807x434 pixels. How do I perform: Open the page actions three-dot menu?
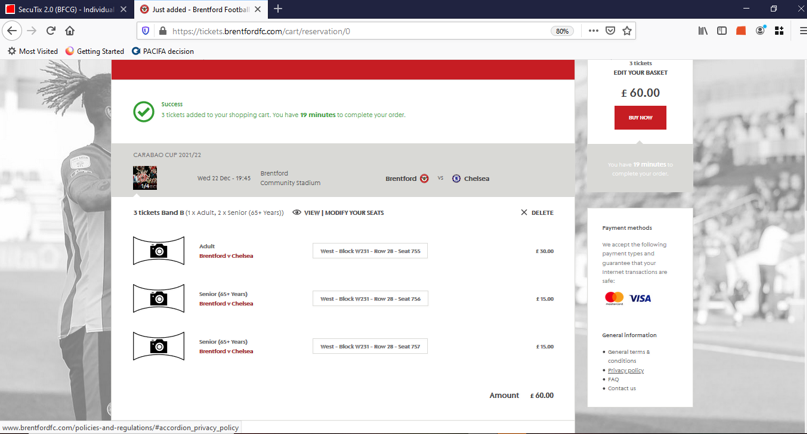tap(593, 31)
